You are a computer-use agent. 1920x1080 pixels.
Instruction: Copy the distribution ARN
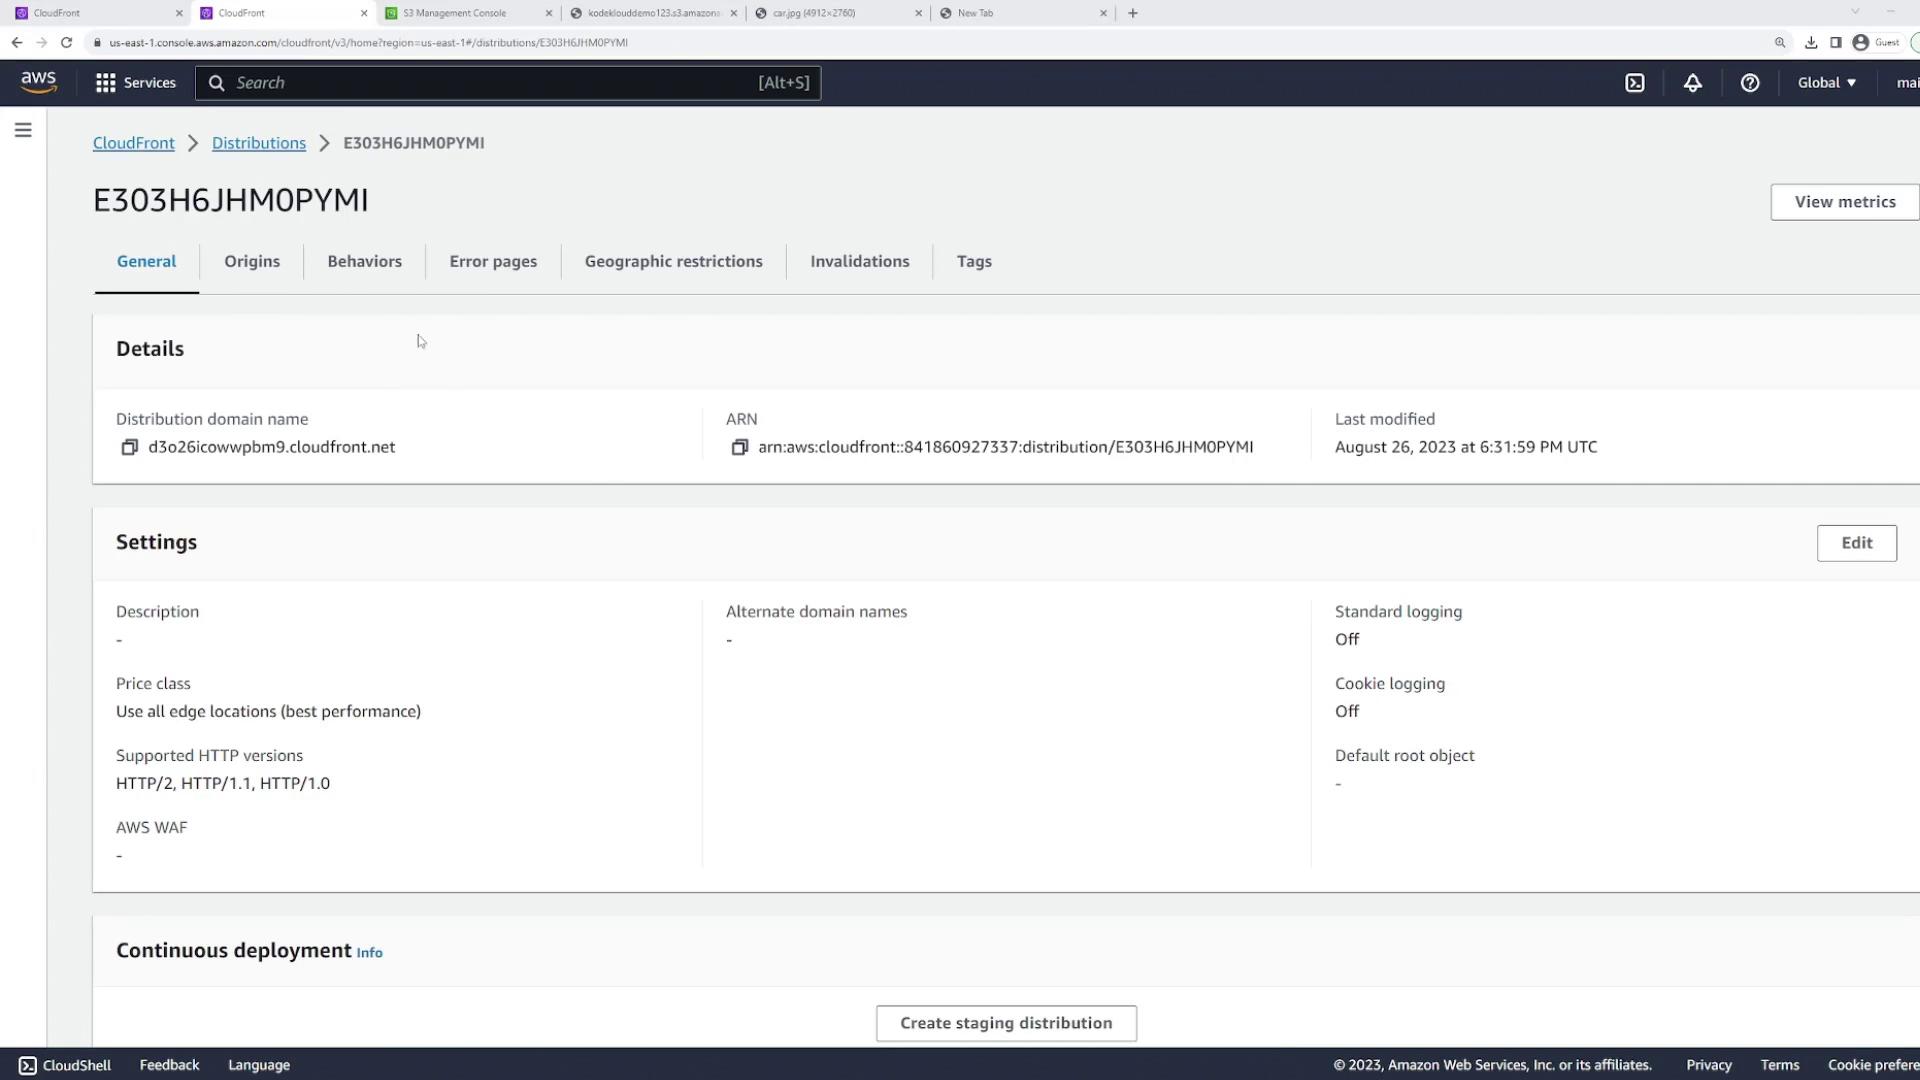click(x=739, y=447)
